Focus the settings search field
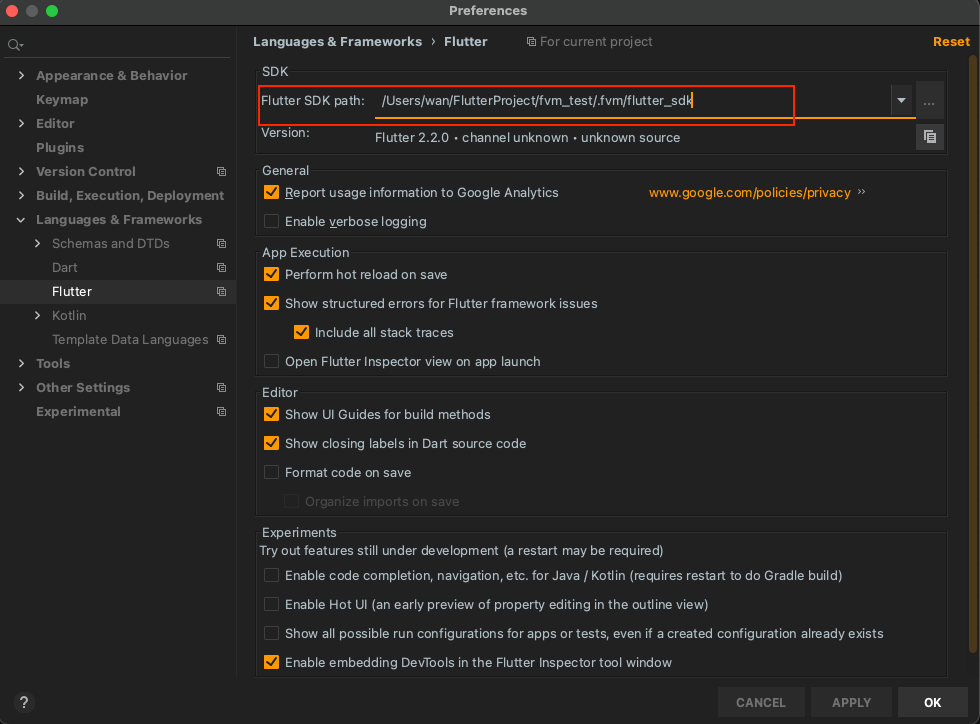 click(118, 45)
